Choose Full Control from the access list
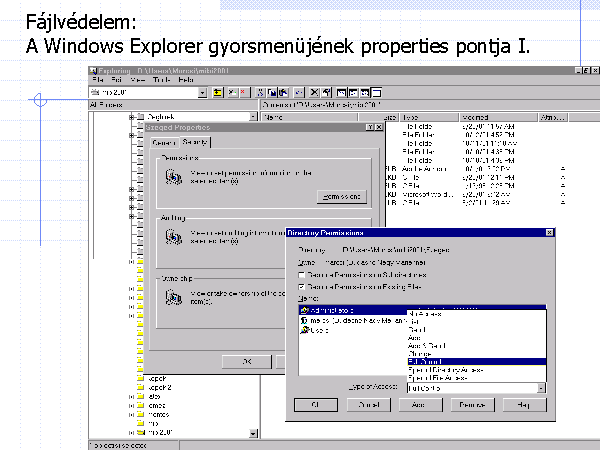600x450 pixels. click(426, 361)
